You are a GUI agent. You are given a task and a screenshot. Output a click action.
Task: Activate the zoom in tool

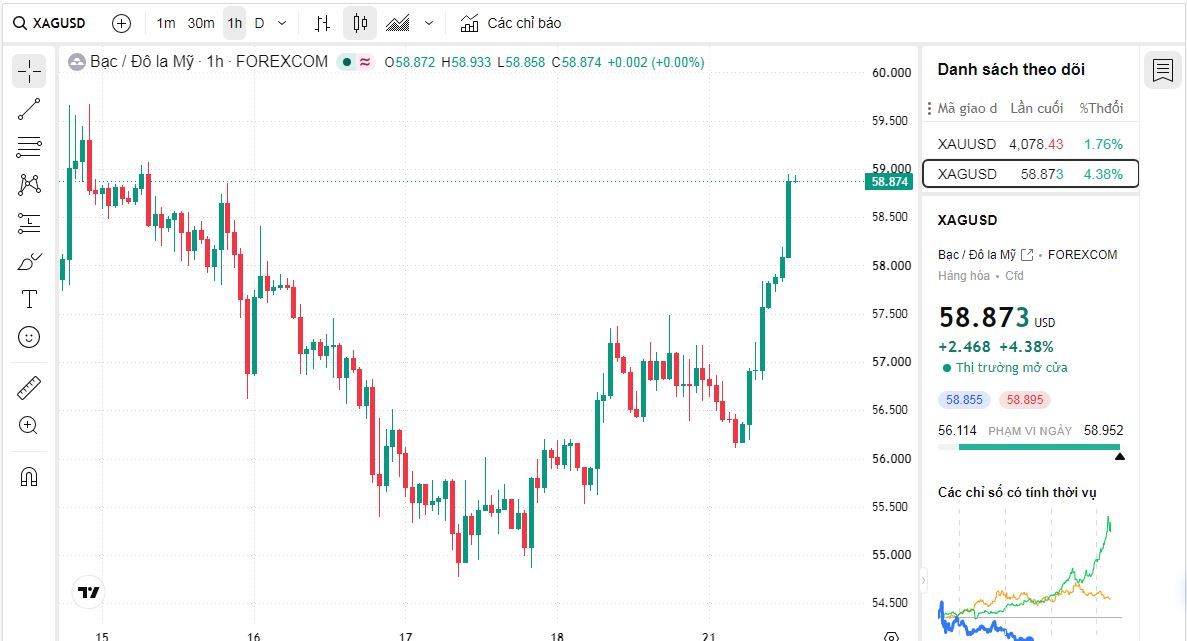[x=29, y=425]
